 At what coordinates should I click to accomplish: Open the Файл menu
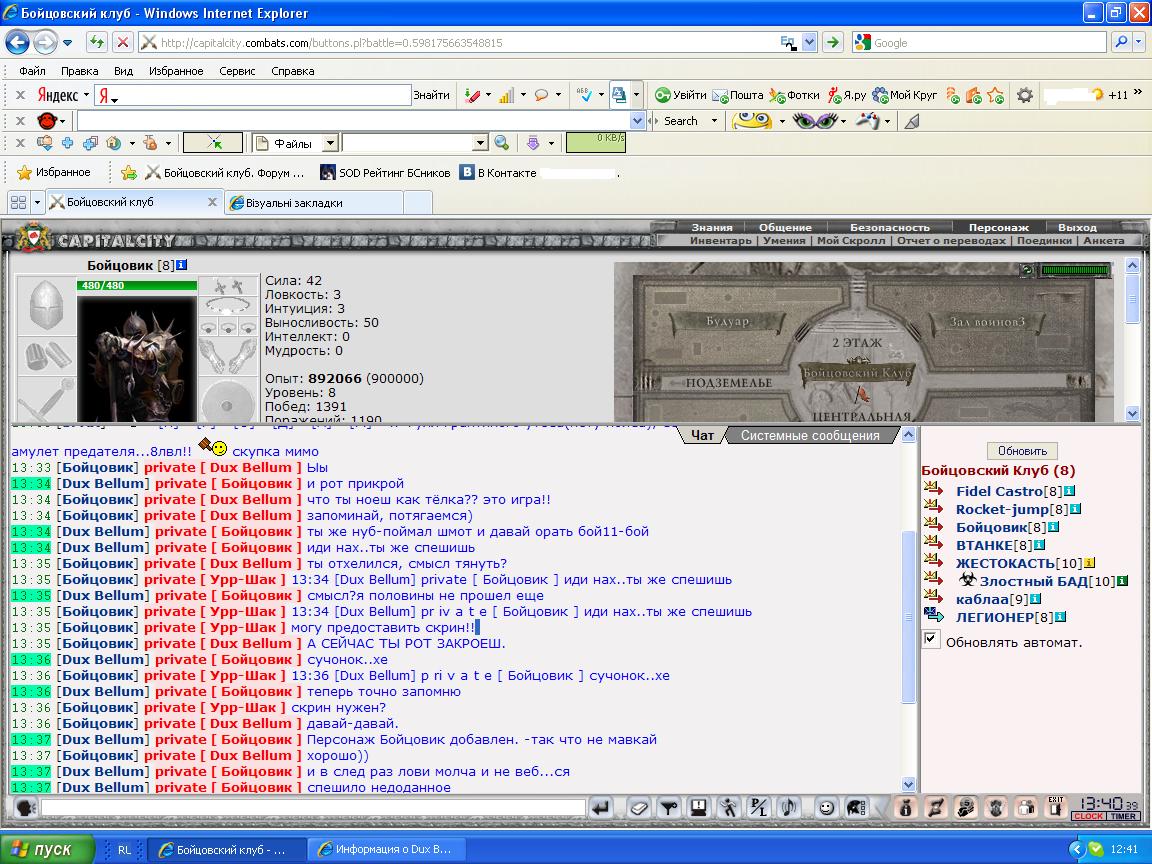32,71
